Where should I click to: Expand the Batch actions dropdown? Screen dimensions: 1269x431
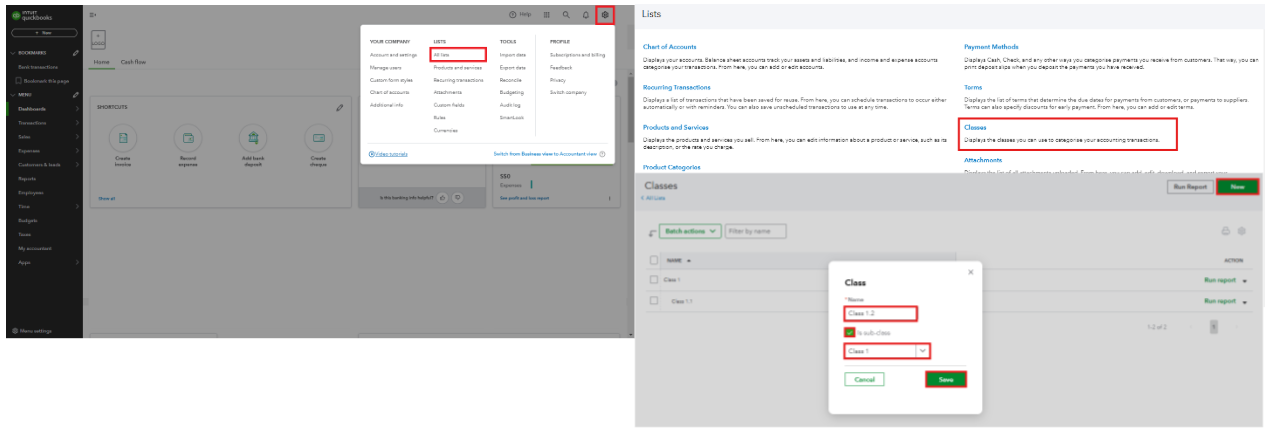(x=691, y=231)
